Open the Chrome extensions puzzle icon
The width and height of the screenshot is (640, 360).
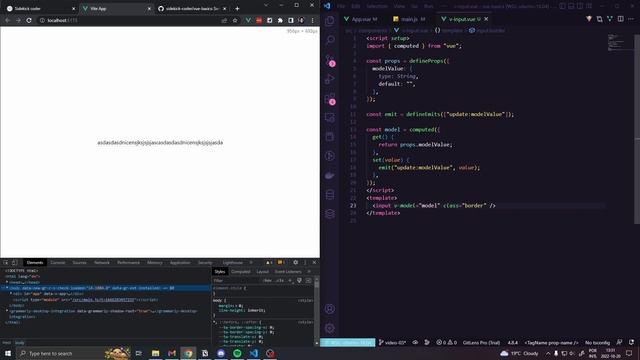(280, 20)
